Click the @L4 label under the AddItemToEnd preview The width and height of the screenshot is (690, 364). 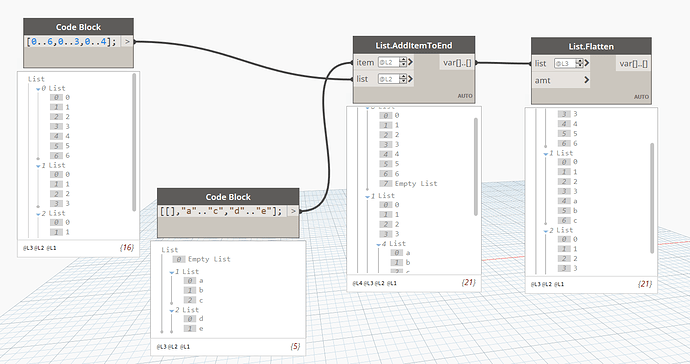coord(357,283)
